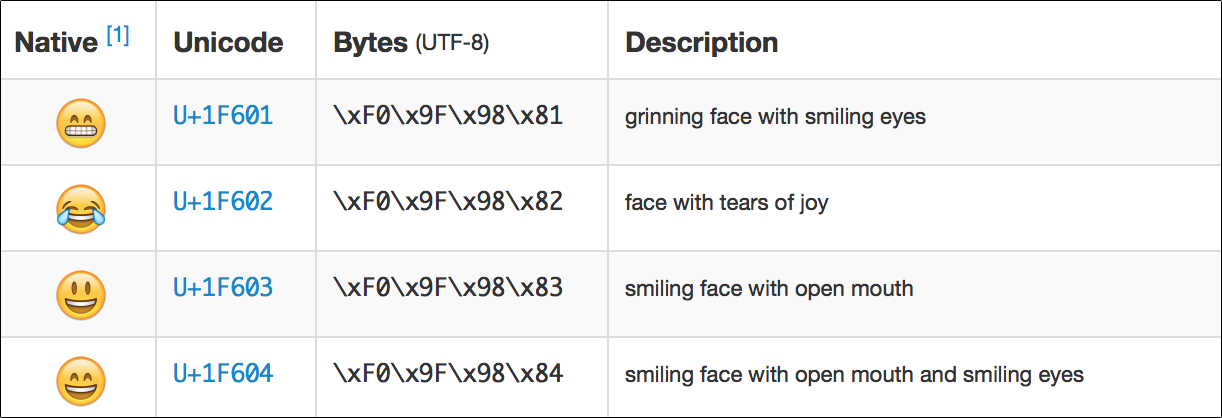Screen dimensions: 1222x418
Task: Click the Description column header
Action: [x=701, y=43]
